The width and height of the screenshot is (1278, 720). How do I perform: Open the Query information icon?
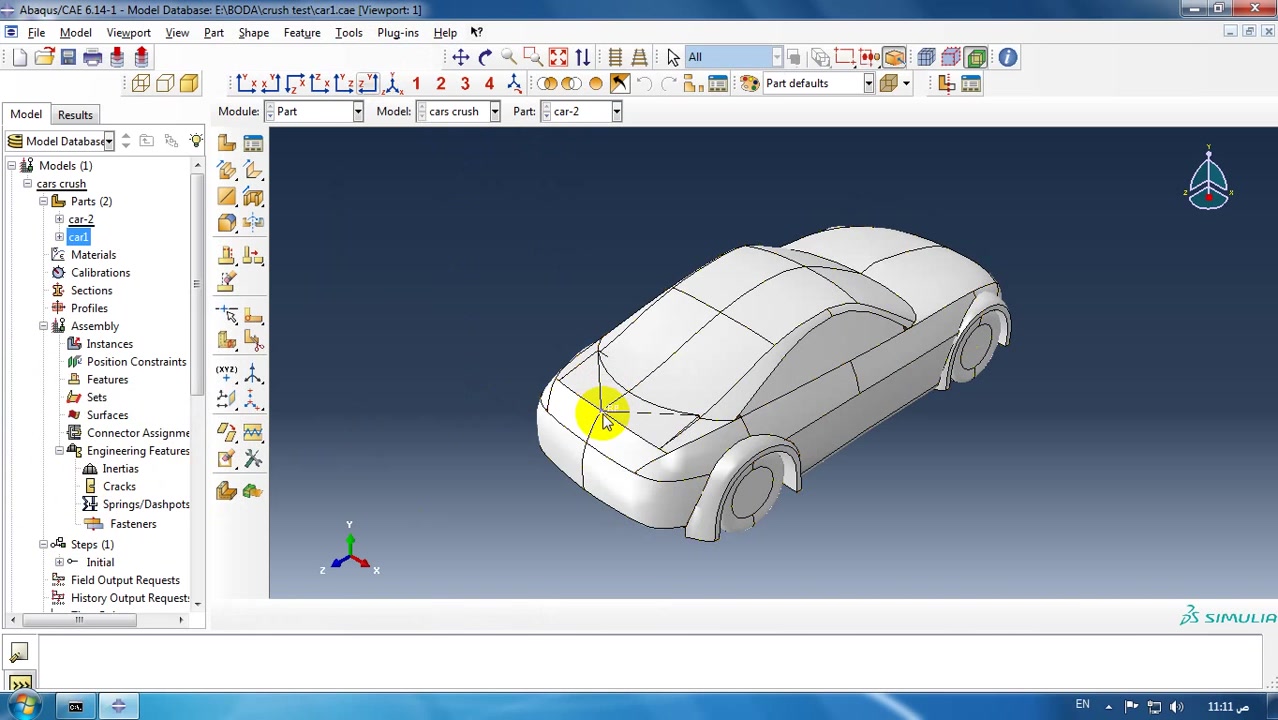[1007, 57]
